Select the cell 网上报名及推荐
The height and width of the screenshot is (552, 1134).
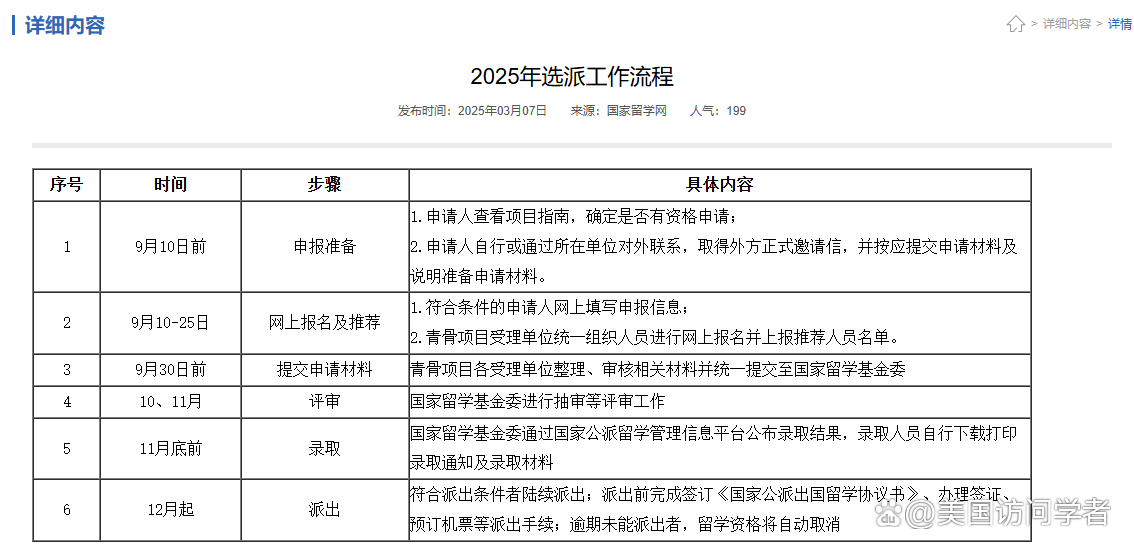pyautogui.click(x=325, y=323)
